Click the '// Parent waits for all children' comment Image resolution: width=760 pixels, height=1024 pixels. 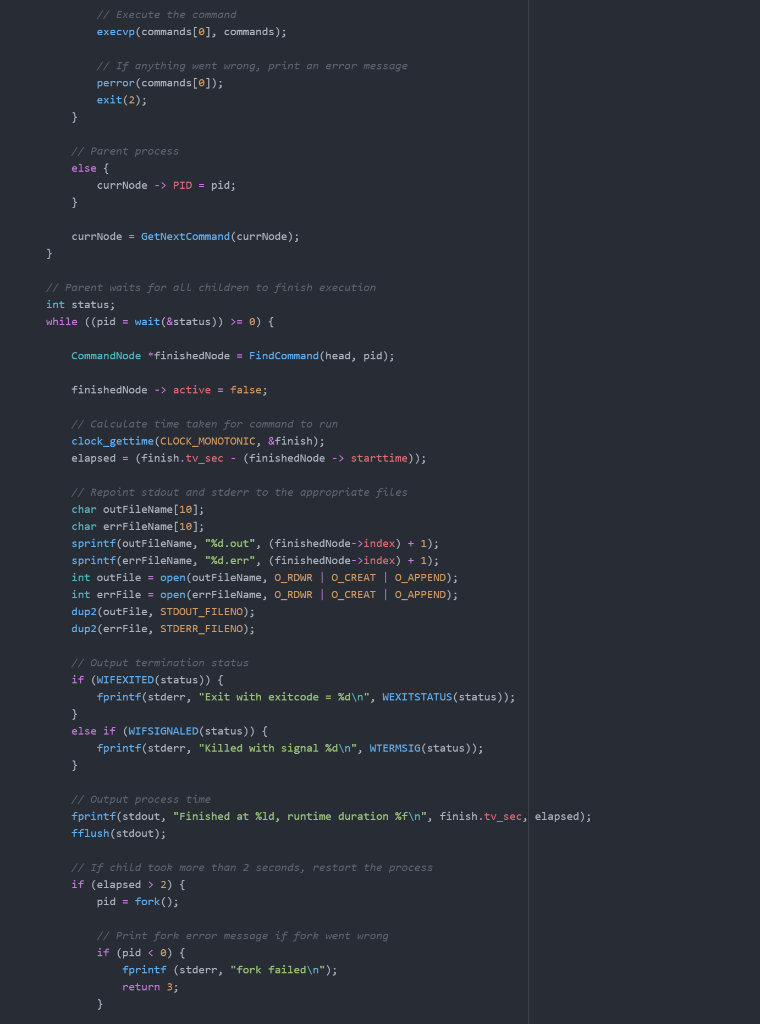[211, 287]
